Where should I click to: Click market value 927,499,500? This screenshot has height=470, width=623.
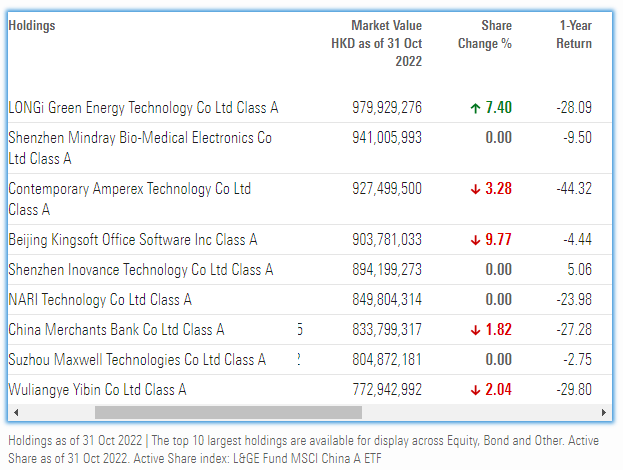tap(387, 189)
